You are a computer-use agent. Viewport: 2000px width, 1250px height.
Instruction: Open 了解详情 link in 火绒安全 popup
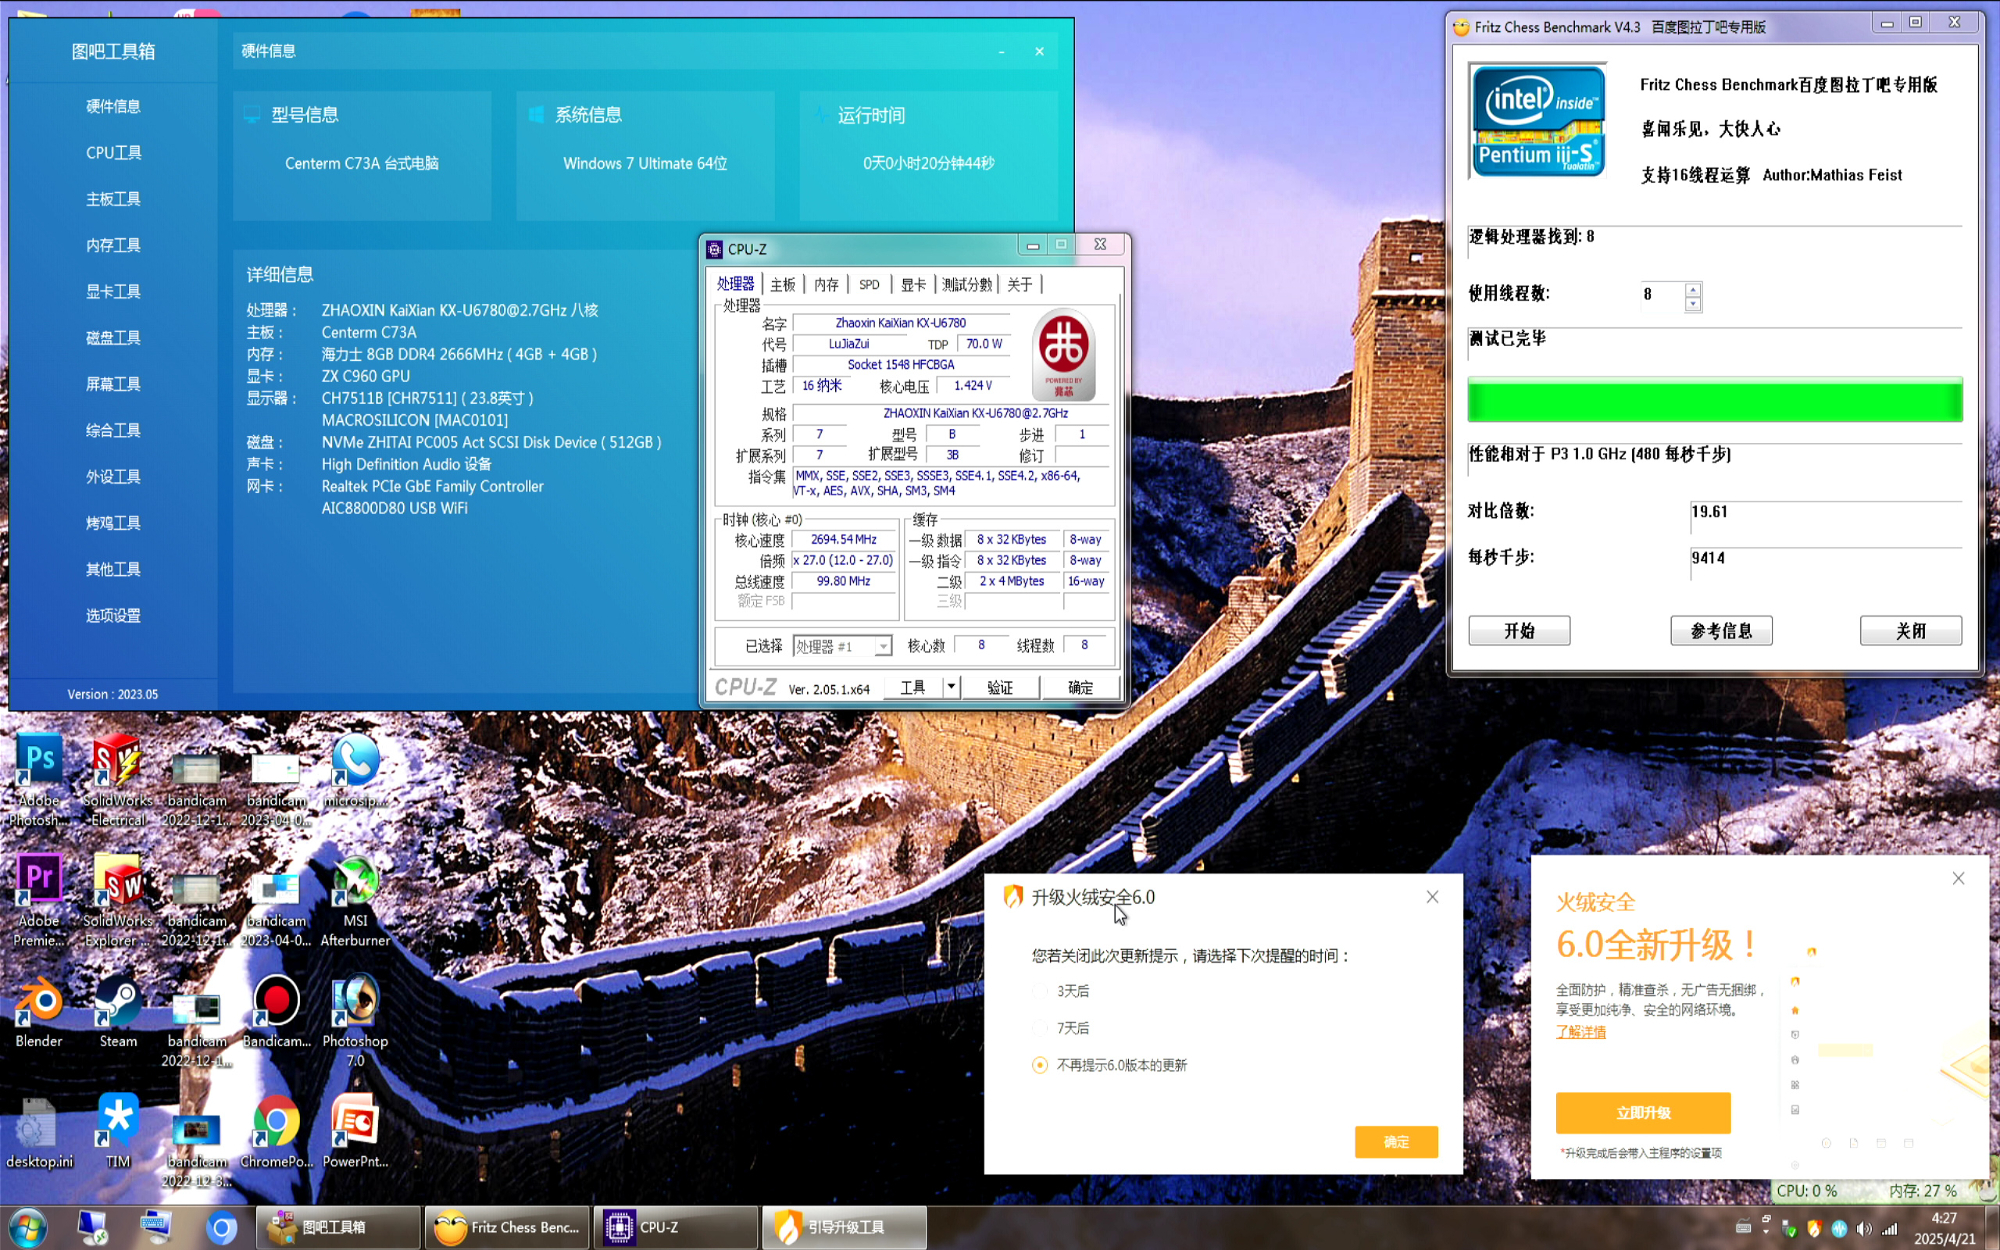tap(1581, 1032)
